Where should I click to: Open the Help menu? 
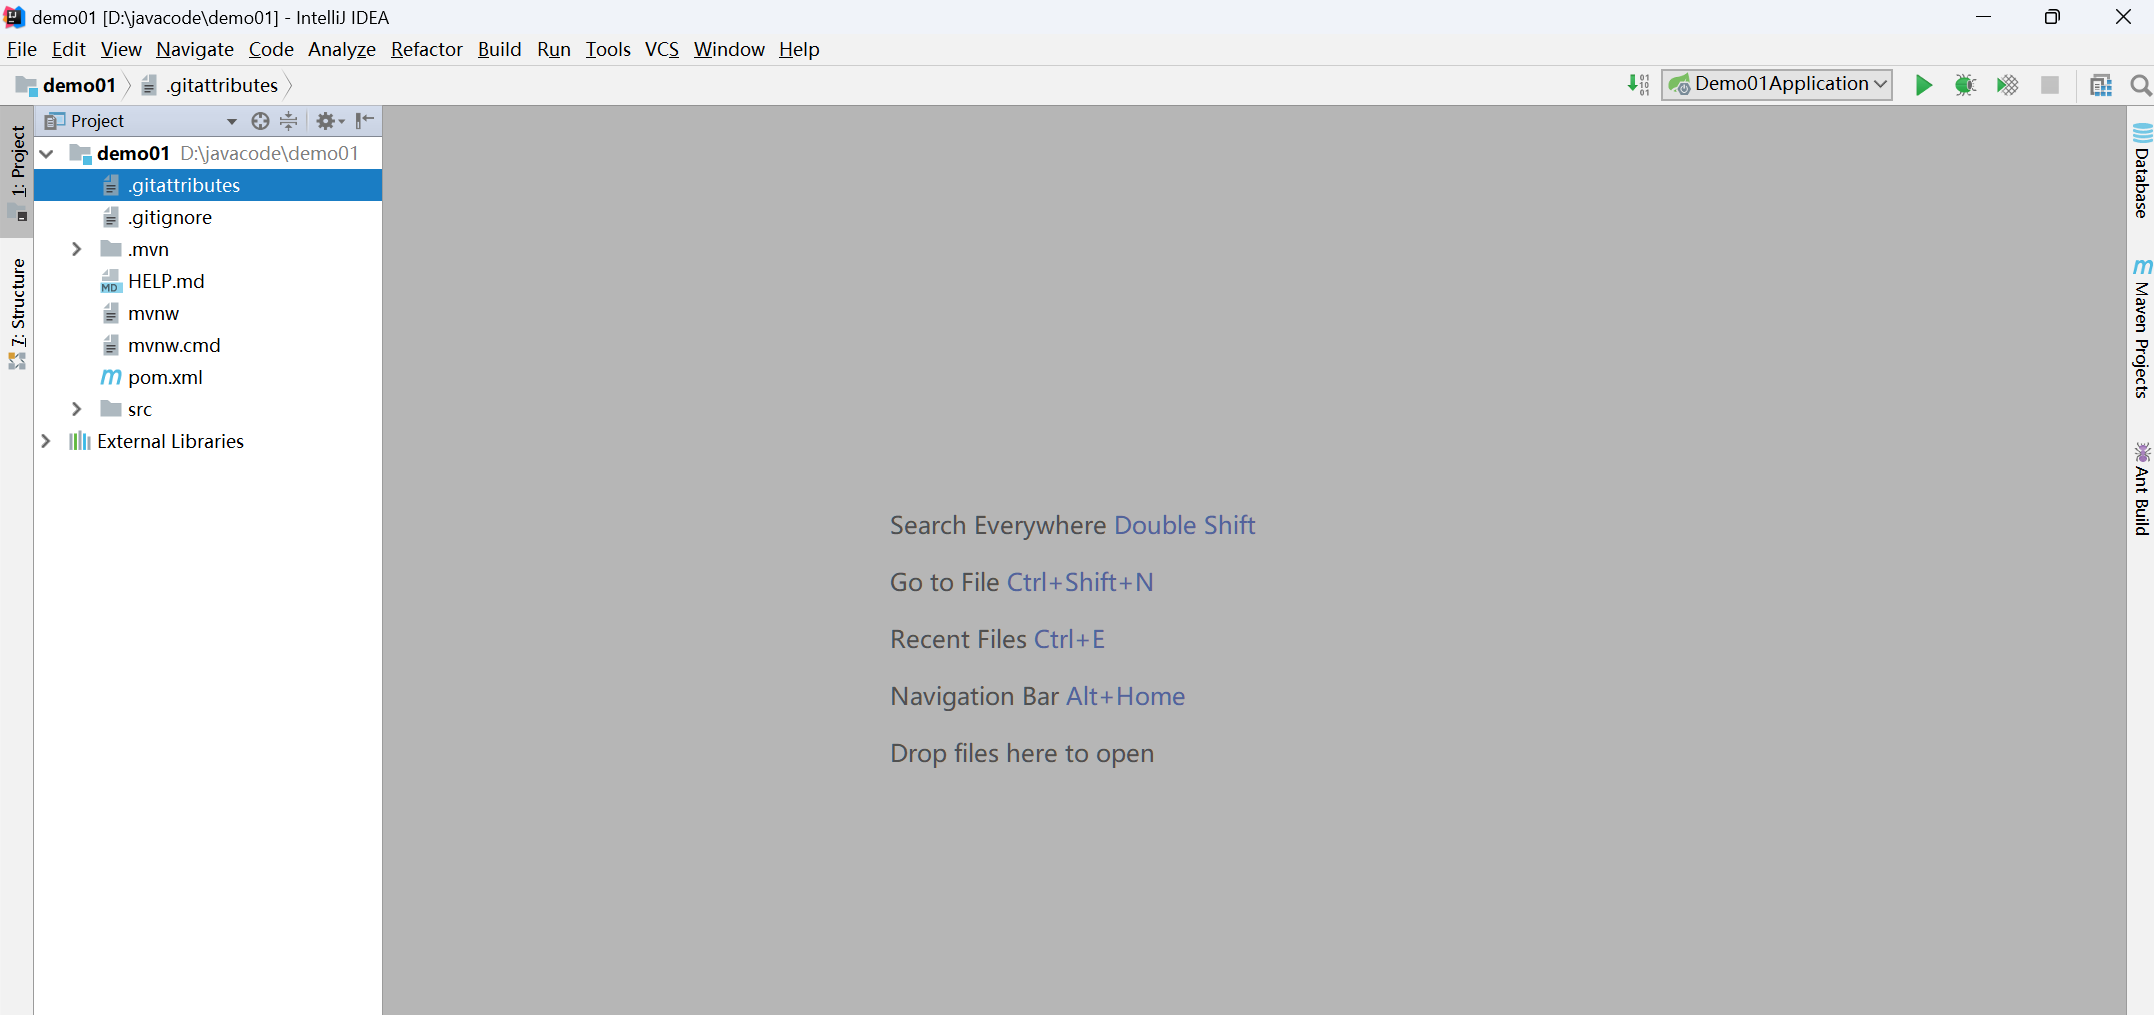pyautogui.click(x=799, y=49)
